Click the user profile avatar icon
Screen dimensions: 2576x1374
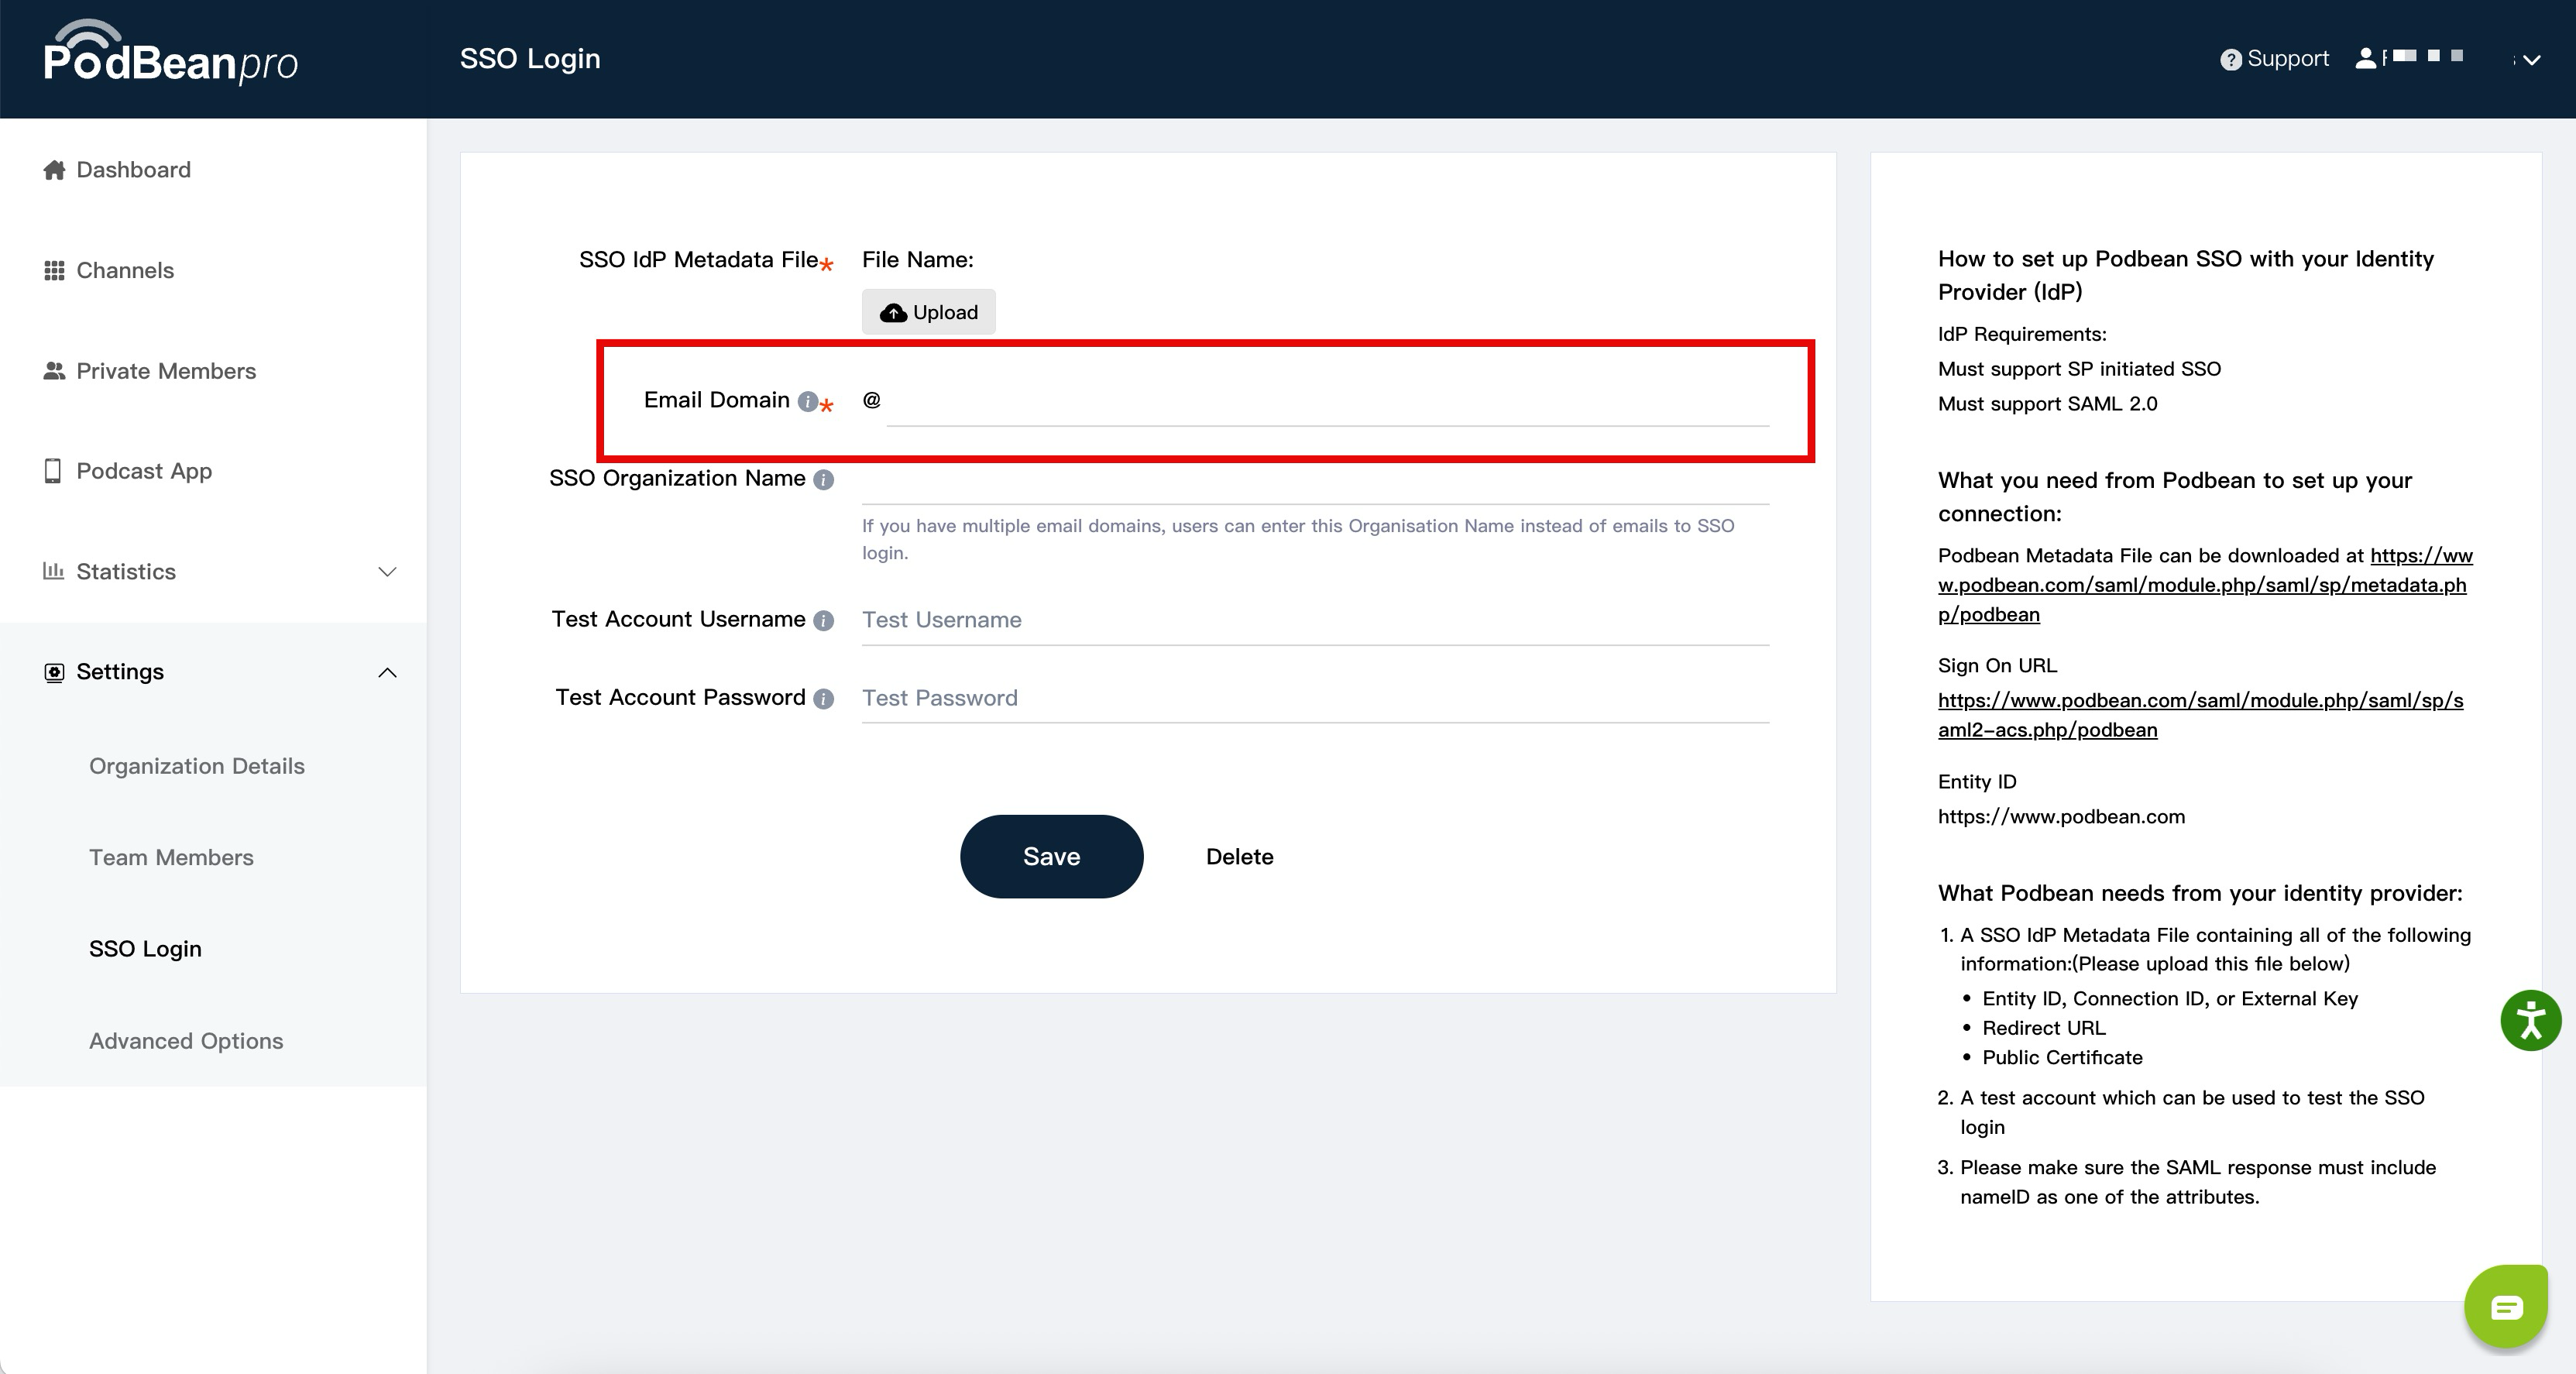pyautogui.click(x=2365, y=58)
